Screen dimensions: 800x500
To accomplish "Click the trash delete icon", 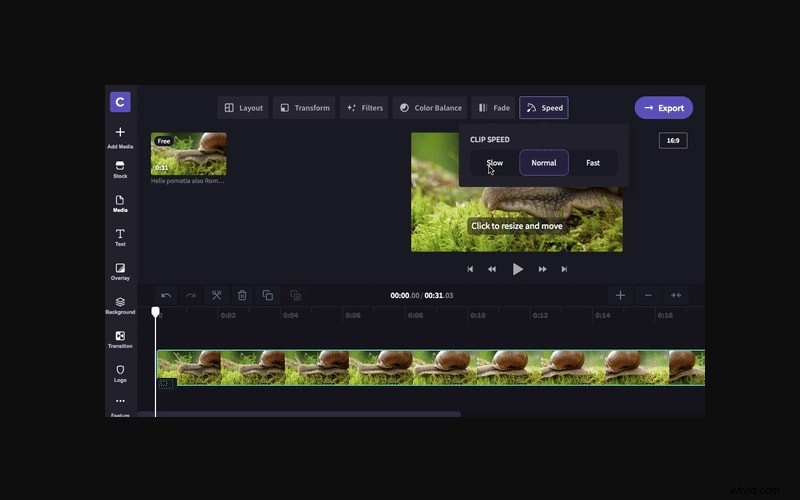I will (242, 295).
